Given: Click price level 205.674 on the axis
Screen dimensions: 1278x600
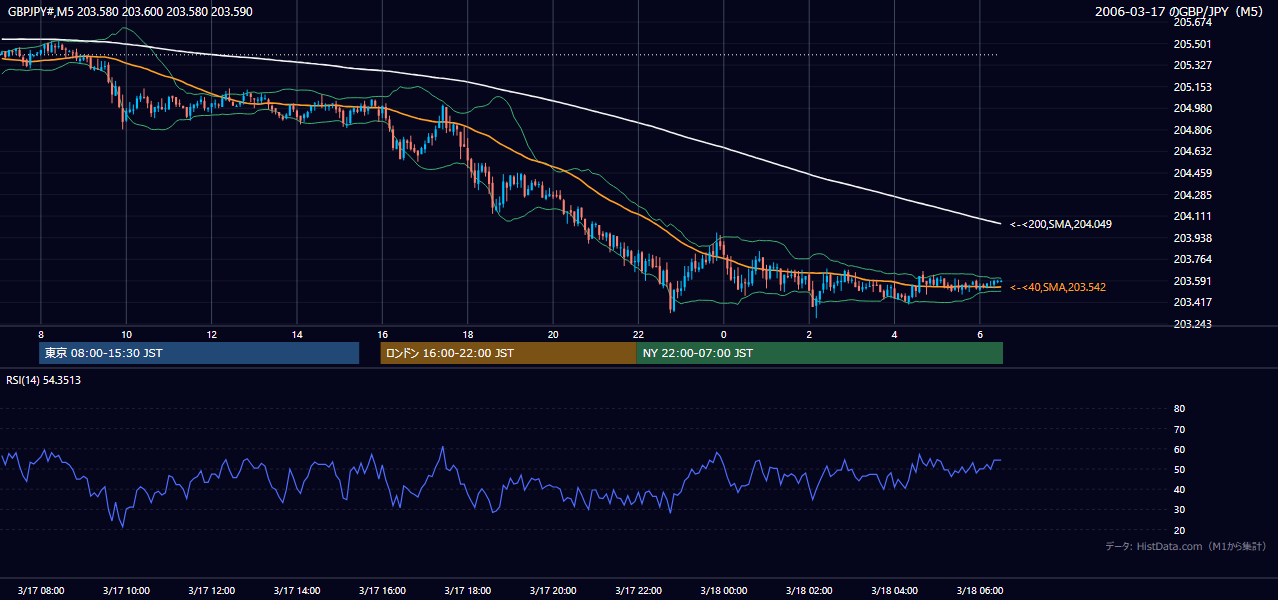Looking at the screenshot, I should click(1192, 22).
